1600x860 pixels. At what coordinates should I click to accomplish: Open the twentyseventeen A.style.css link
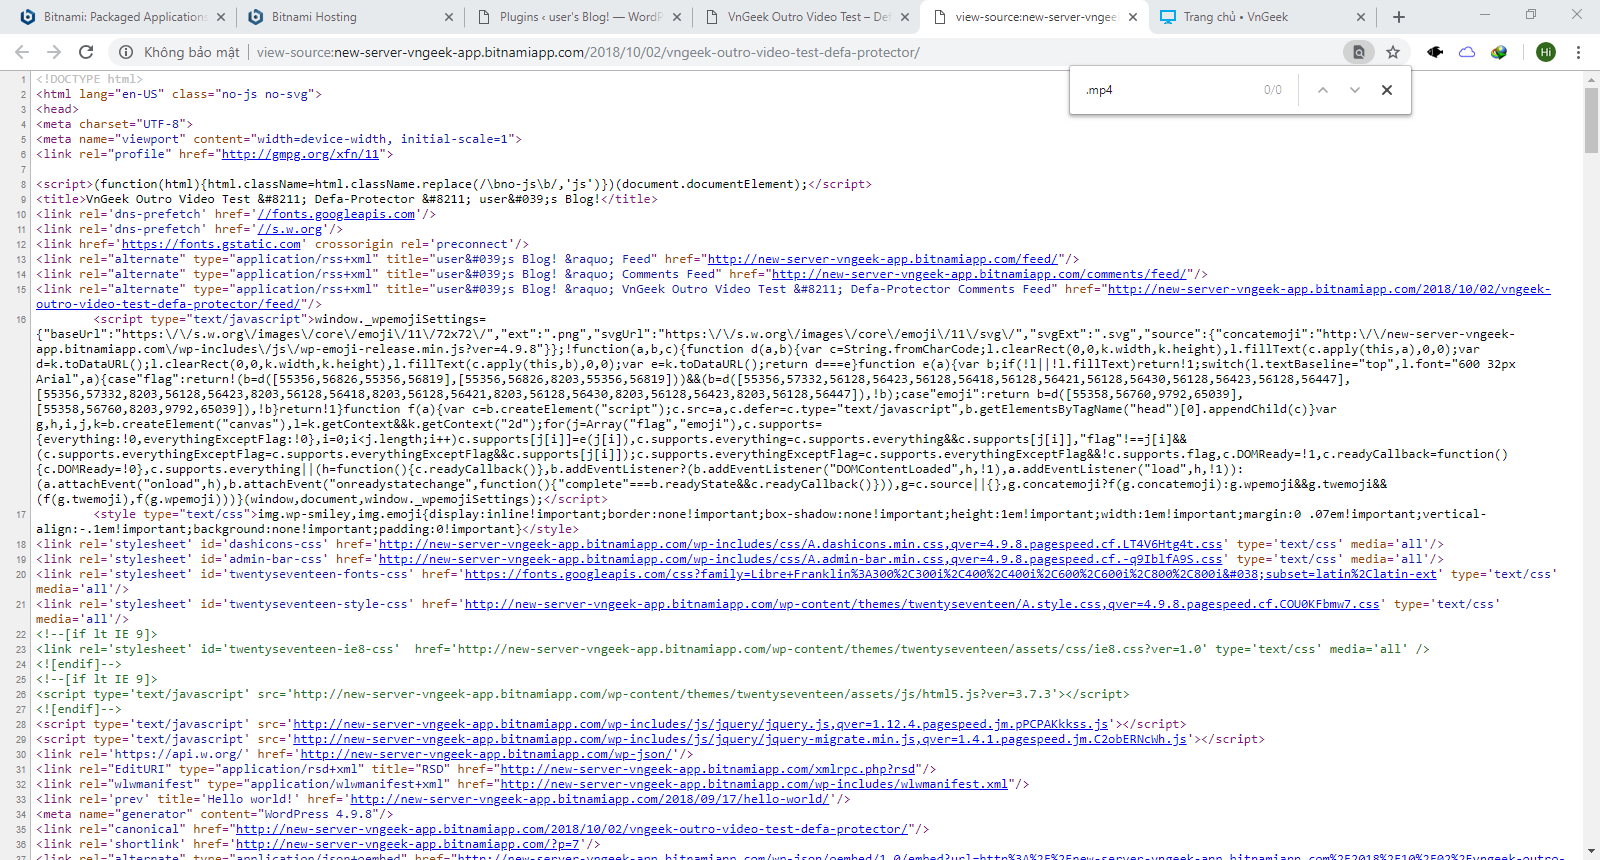tap(922, 604)
